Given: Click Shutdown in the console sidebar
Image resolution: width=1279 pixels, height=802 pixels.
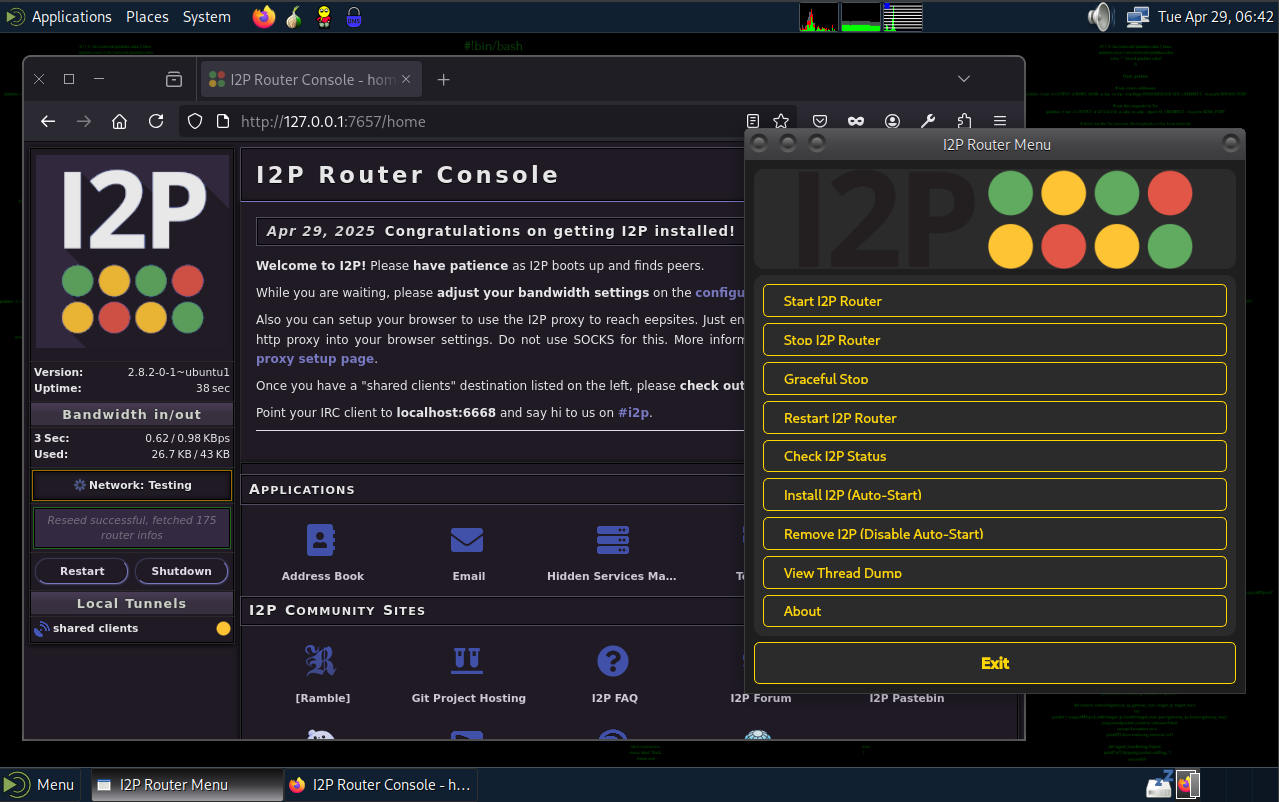Looking at the screenshot, I should click(181, 571).
